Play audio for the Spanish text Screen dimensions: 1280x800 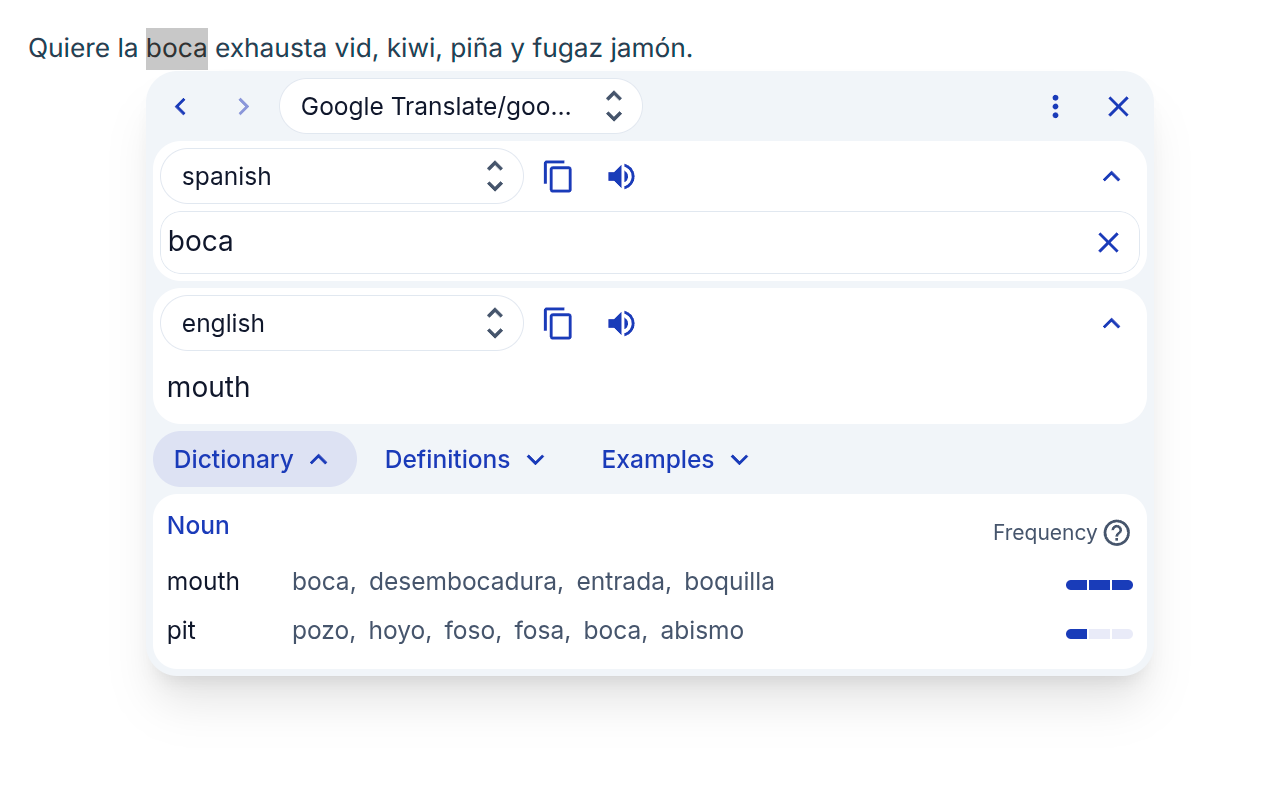tap(621, 177)
